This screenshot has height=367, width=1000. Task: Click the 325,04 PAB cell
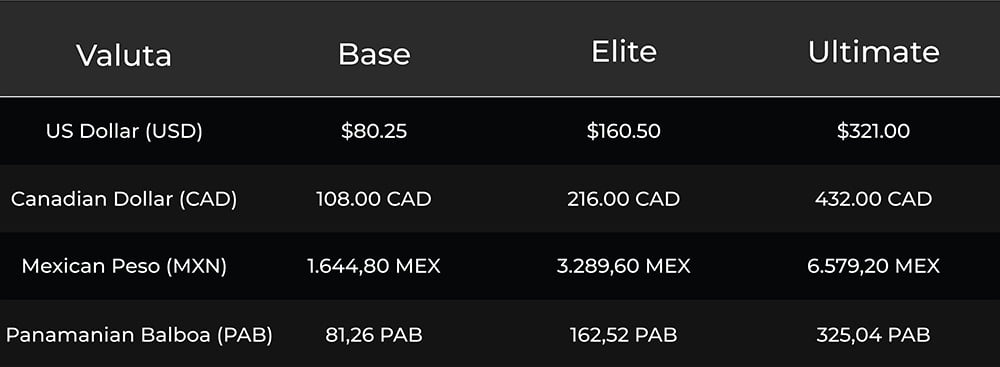click(x=873, y=334)
